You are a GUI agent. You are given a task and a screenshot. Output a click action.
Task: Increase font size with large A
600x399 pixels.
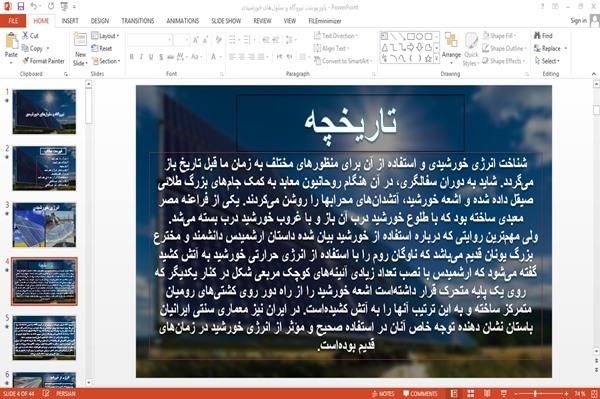[x=196, y=40]
